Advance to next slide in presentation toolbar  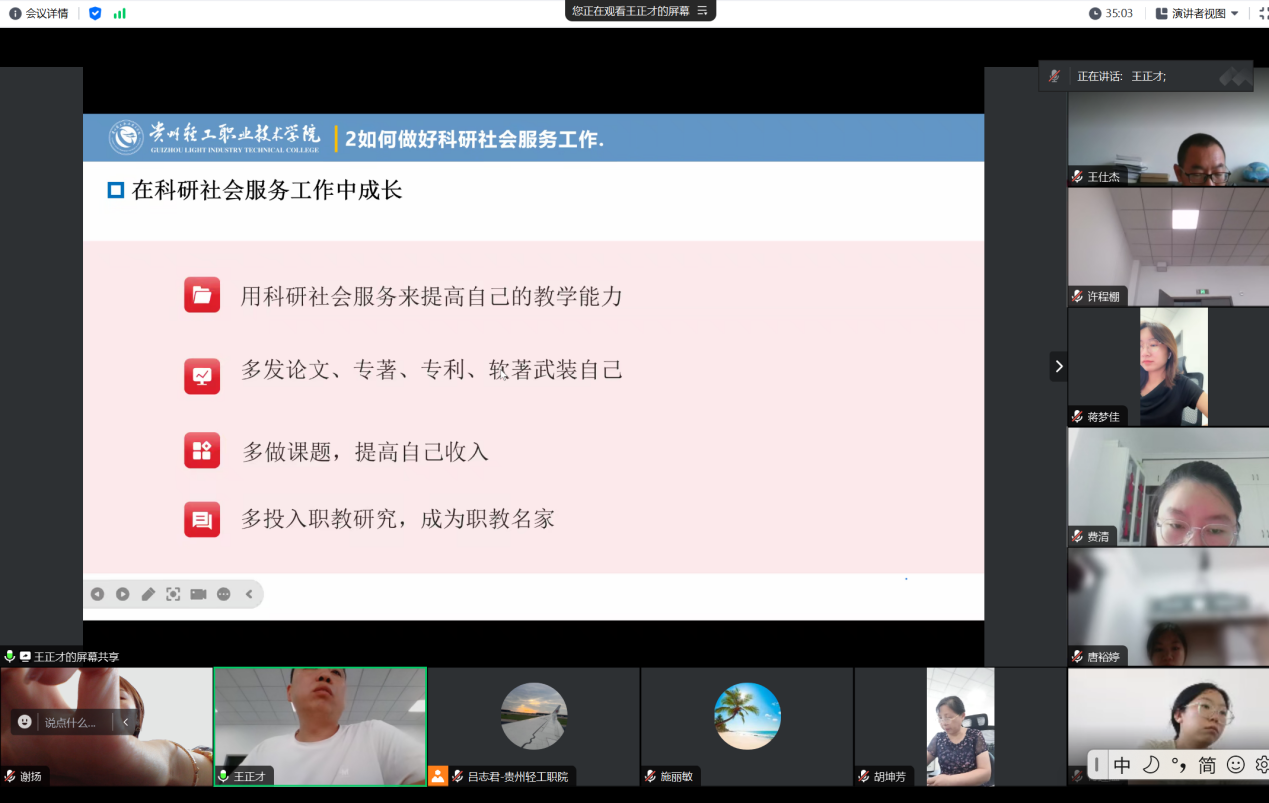click(122, 594)
